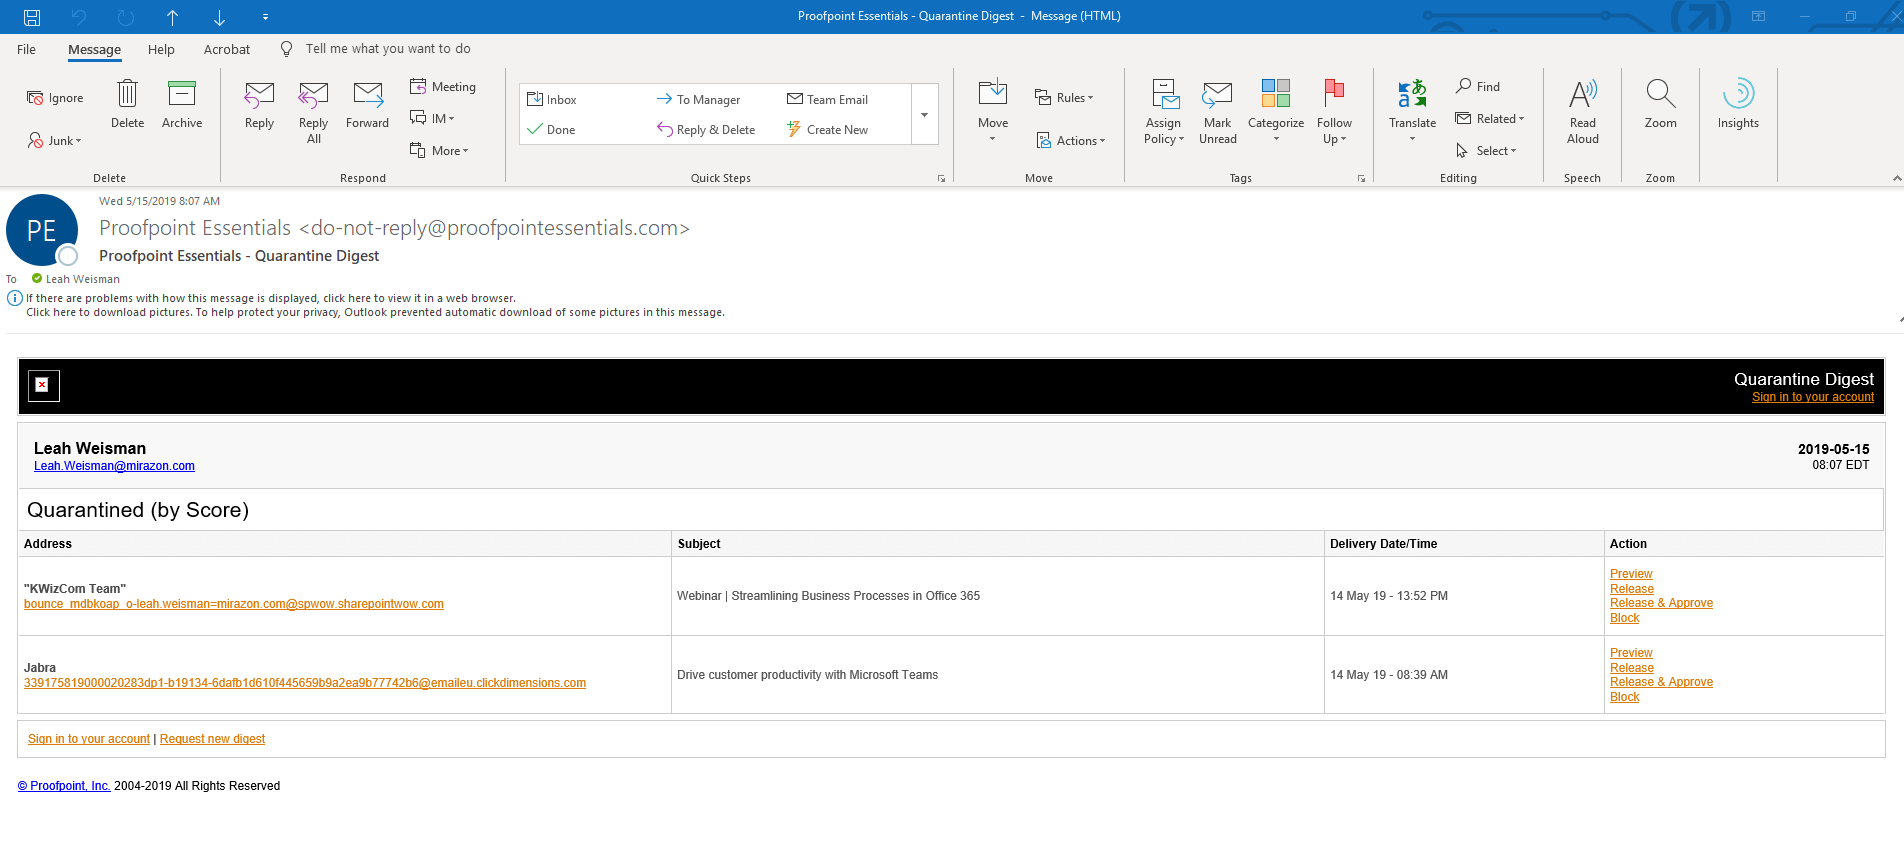Run the Reply & Delete quick step
This screenshot has width=1904, height=842.
[706, 130]
